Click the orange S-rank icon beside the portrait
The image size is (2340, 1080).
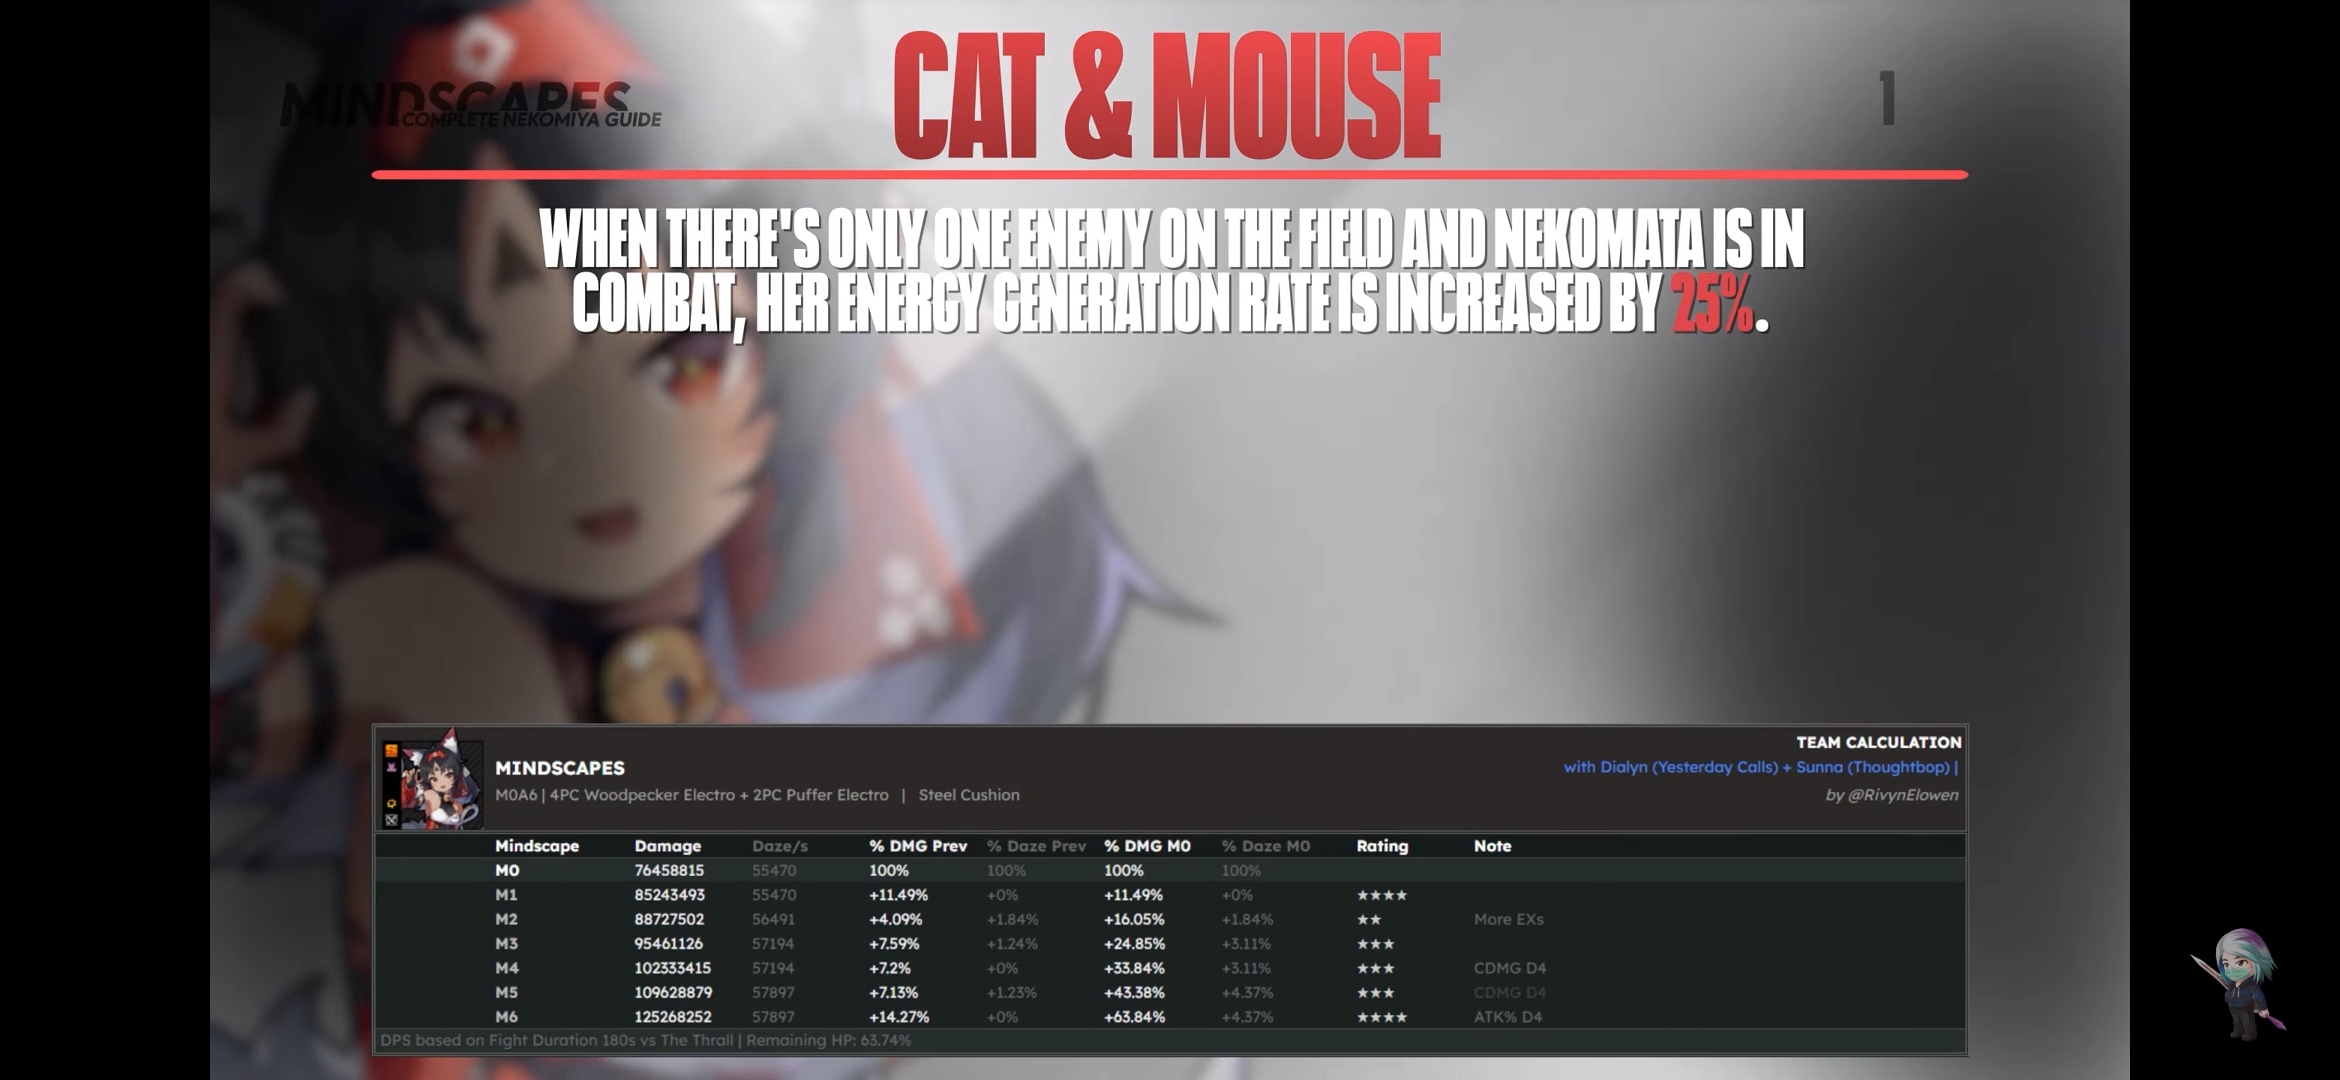[391, 750]
